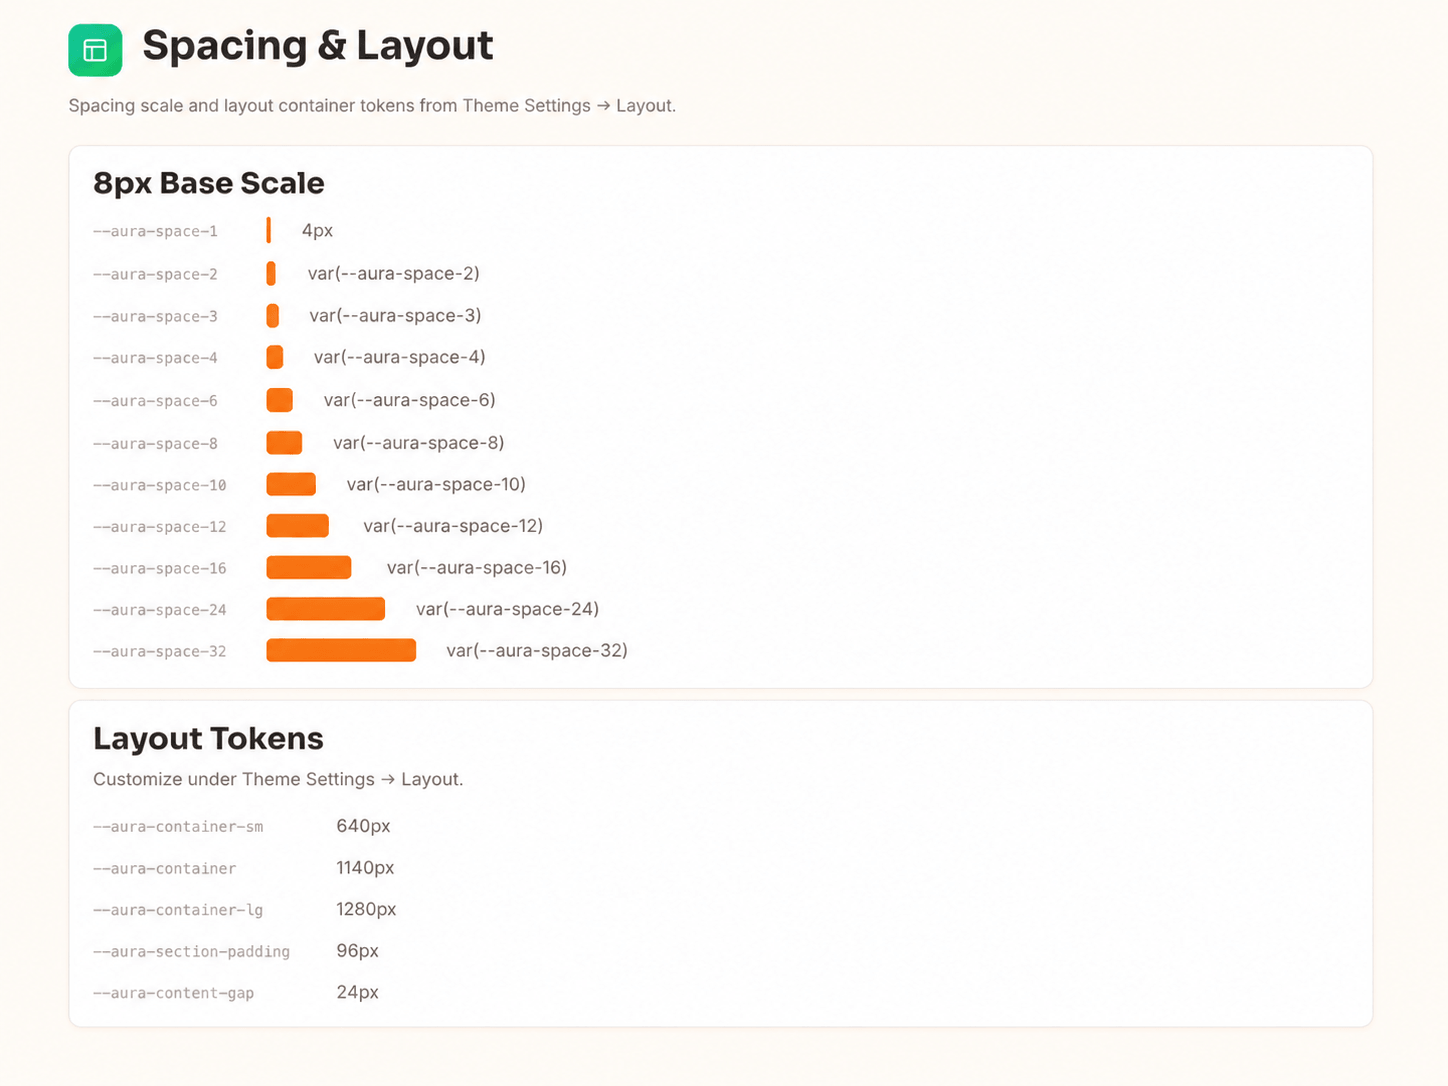The width and height of the screenshot is (1448, 1086).
Task: Click the orange bar in the aura-space-16 row
Action: 309,567
